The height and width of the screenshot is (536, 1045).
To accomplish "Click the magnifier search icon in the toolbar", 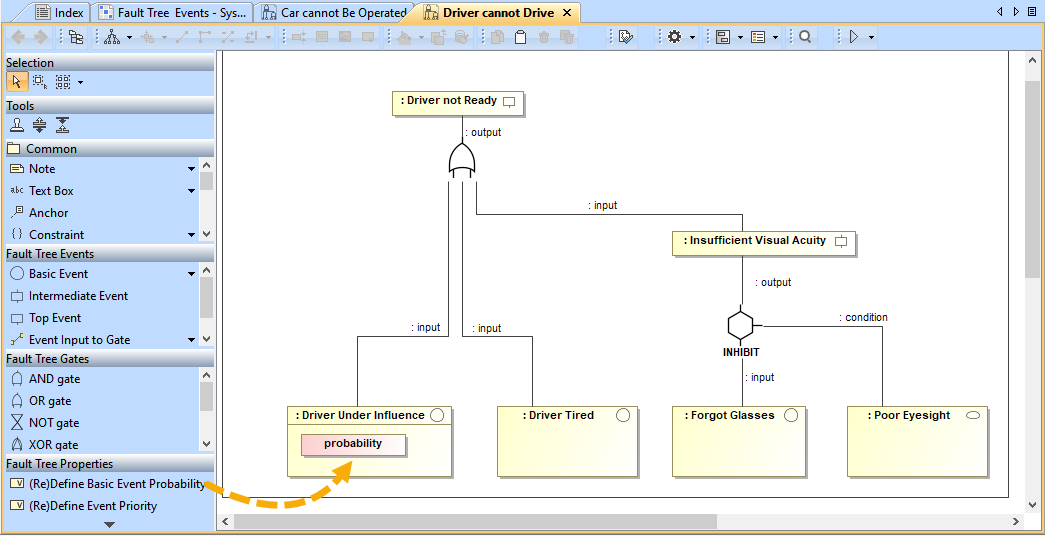I will (804, 37).
